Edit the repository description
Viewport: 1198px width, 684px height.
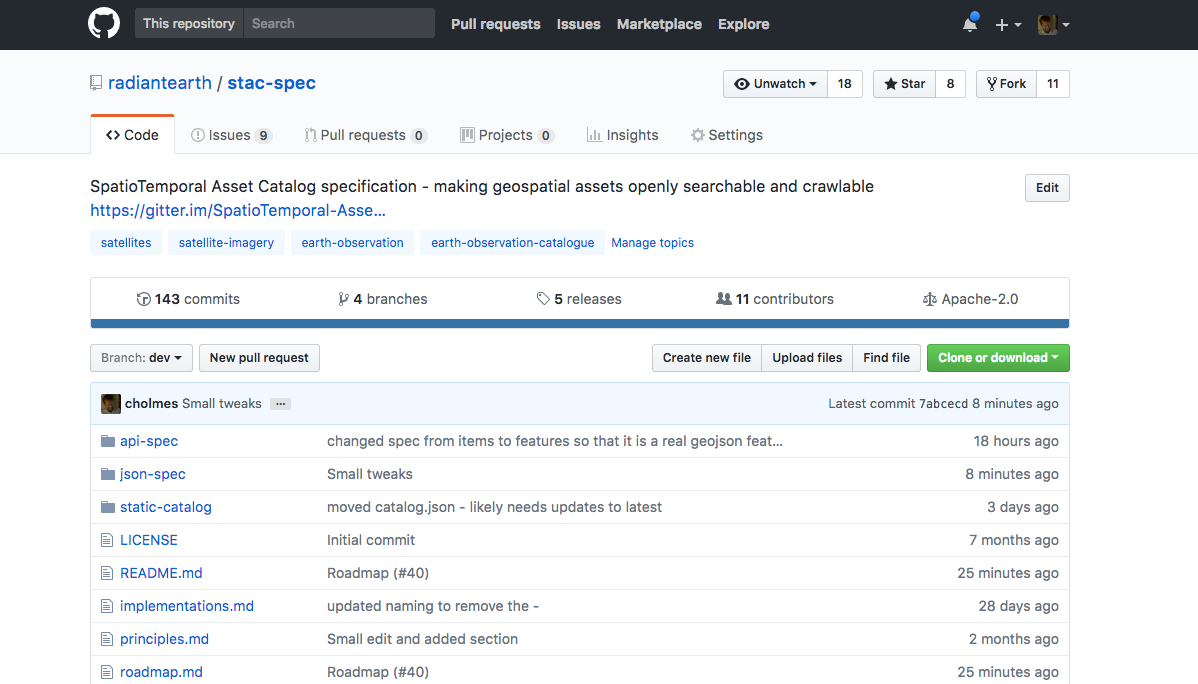tap(1047, 188)
